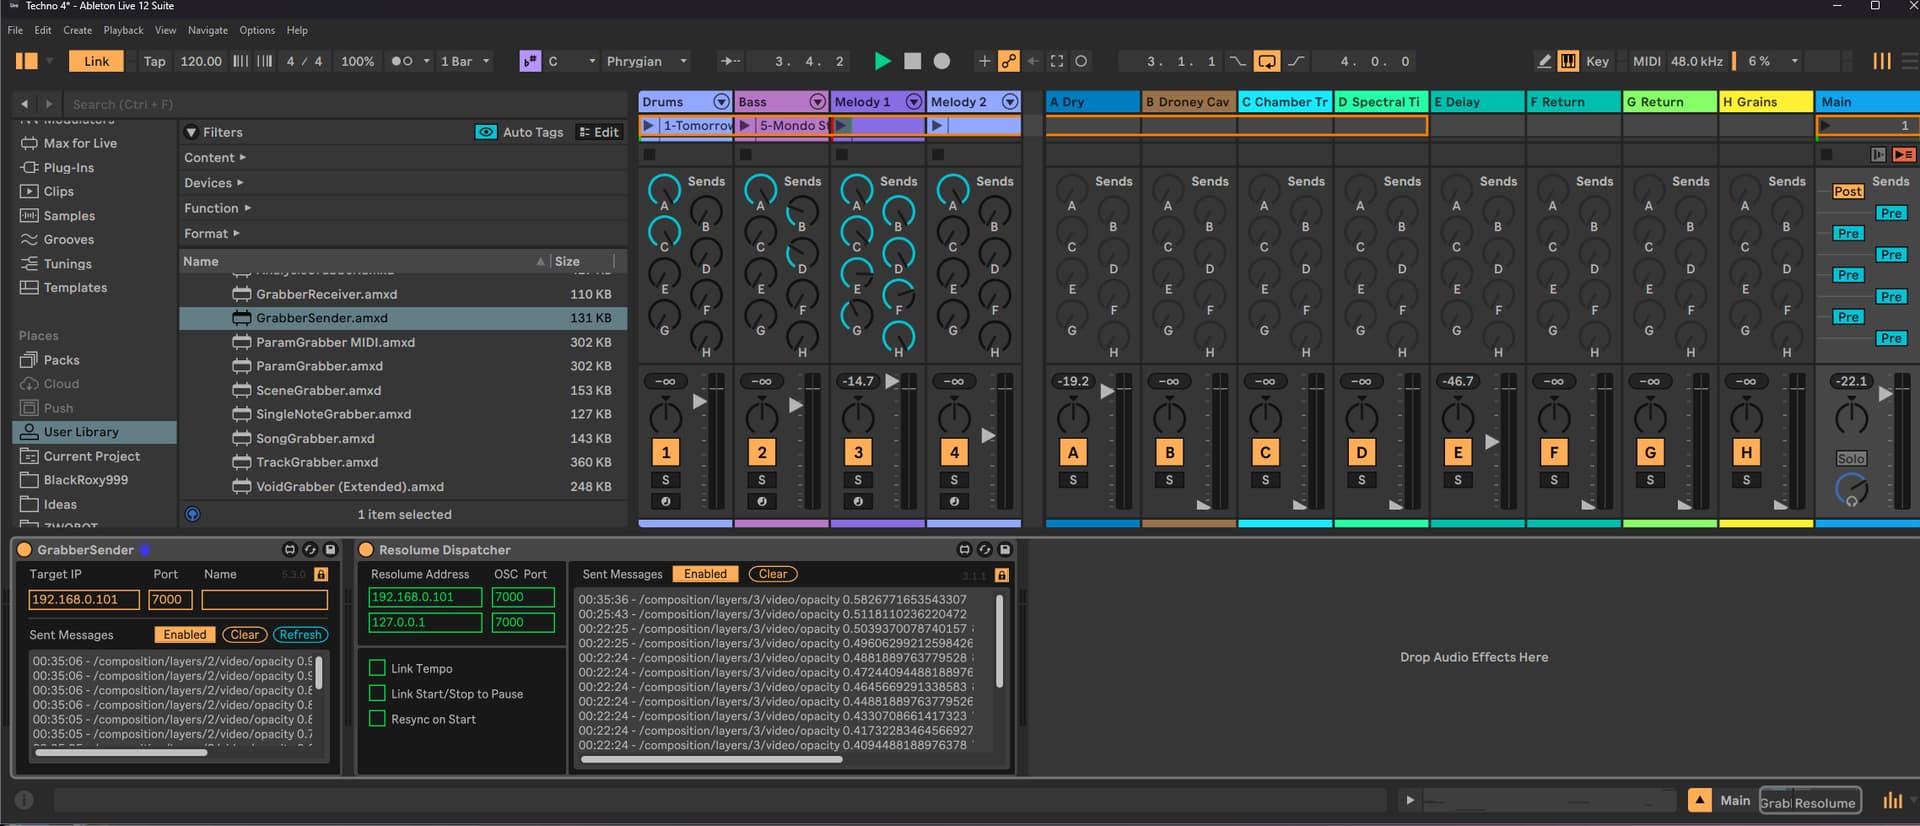Click the lock icon in Resolume Dispatcher
1920x826 pixels.
click(1001, 575)
